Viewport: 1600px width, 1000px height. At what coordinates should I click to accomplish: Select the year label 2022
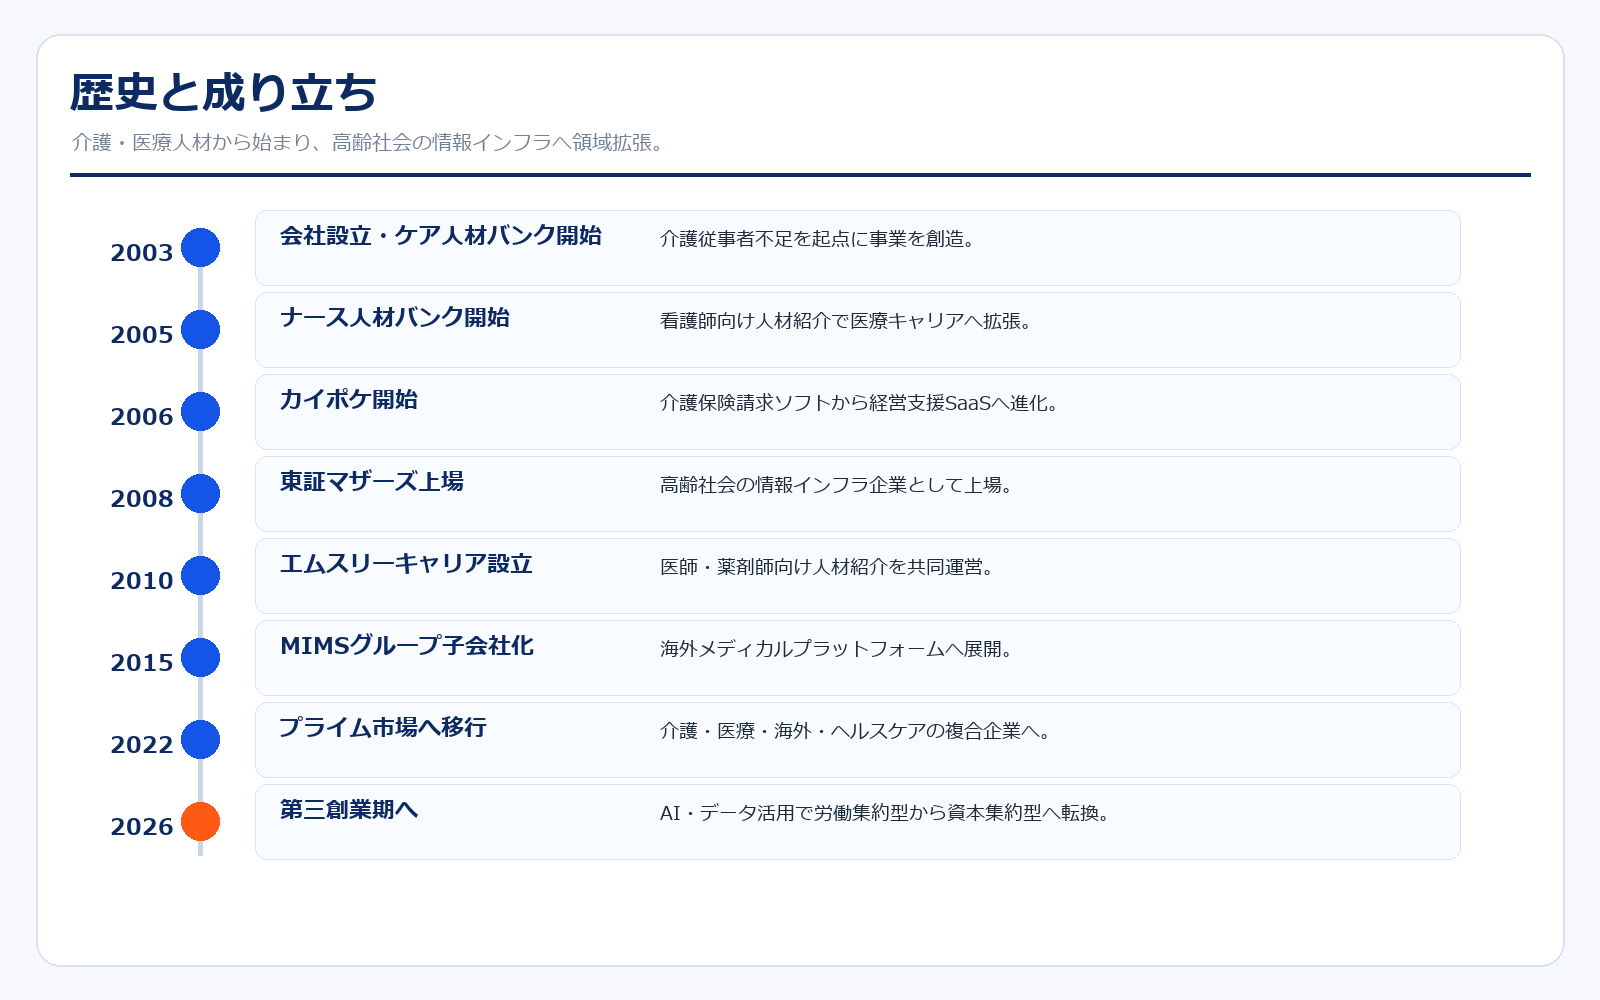[x=142, y=745]
